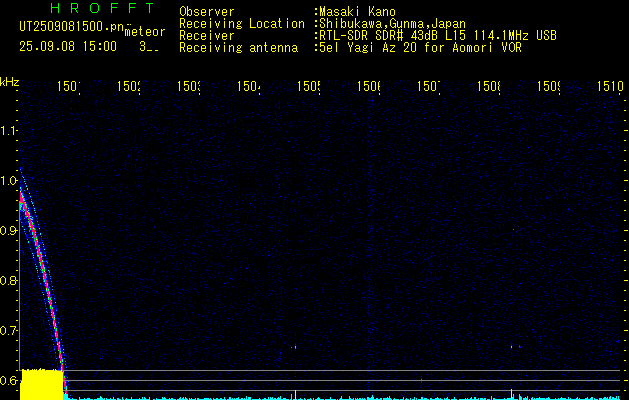Image resolution: width=629 pixels, height=400 pixels.
Task: Click the date stamp 25.09.08 15:00
Action: 68,47
